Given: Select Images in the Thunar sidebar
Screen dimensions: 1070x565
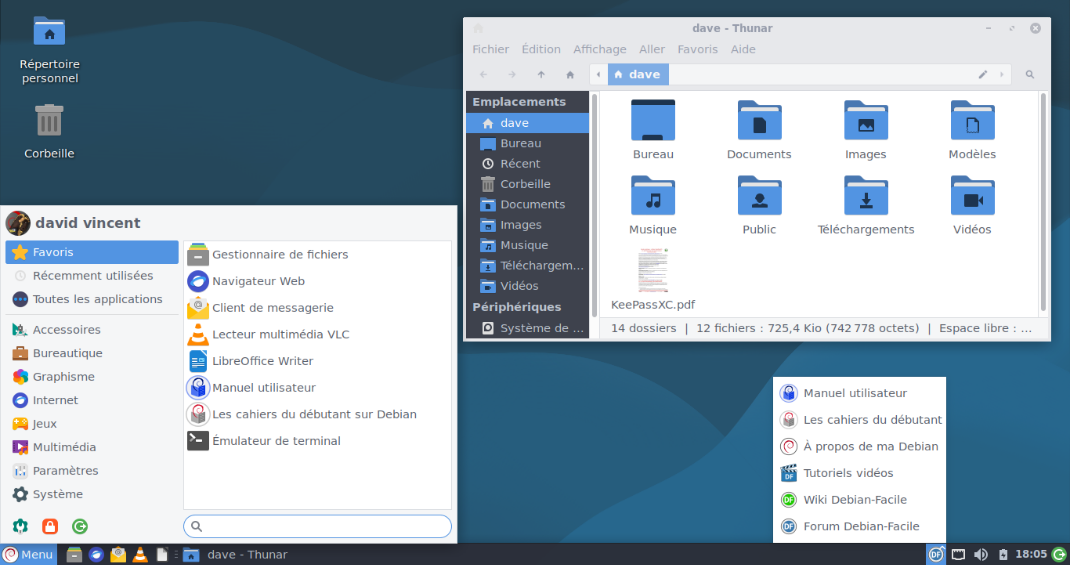Looking at the screenshot, I should (527, 225).
